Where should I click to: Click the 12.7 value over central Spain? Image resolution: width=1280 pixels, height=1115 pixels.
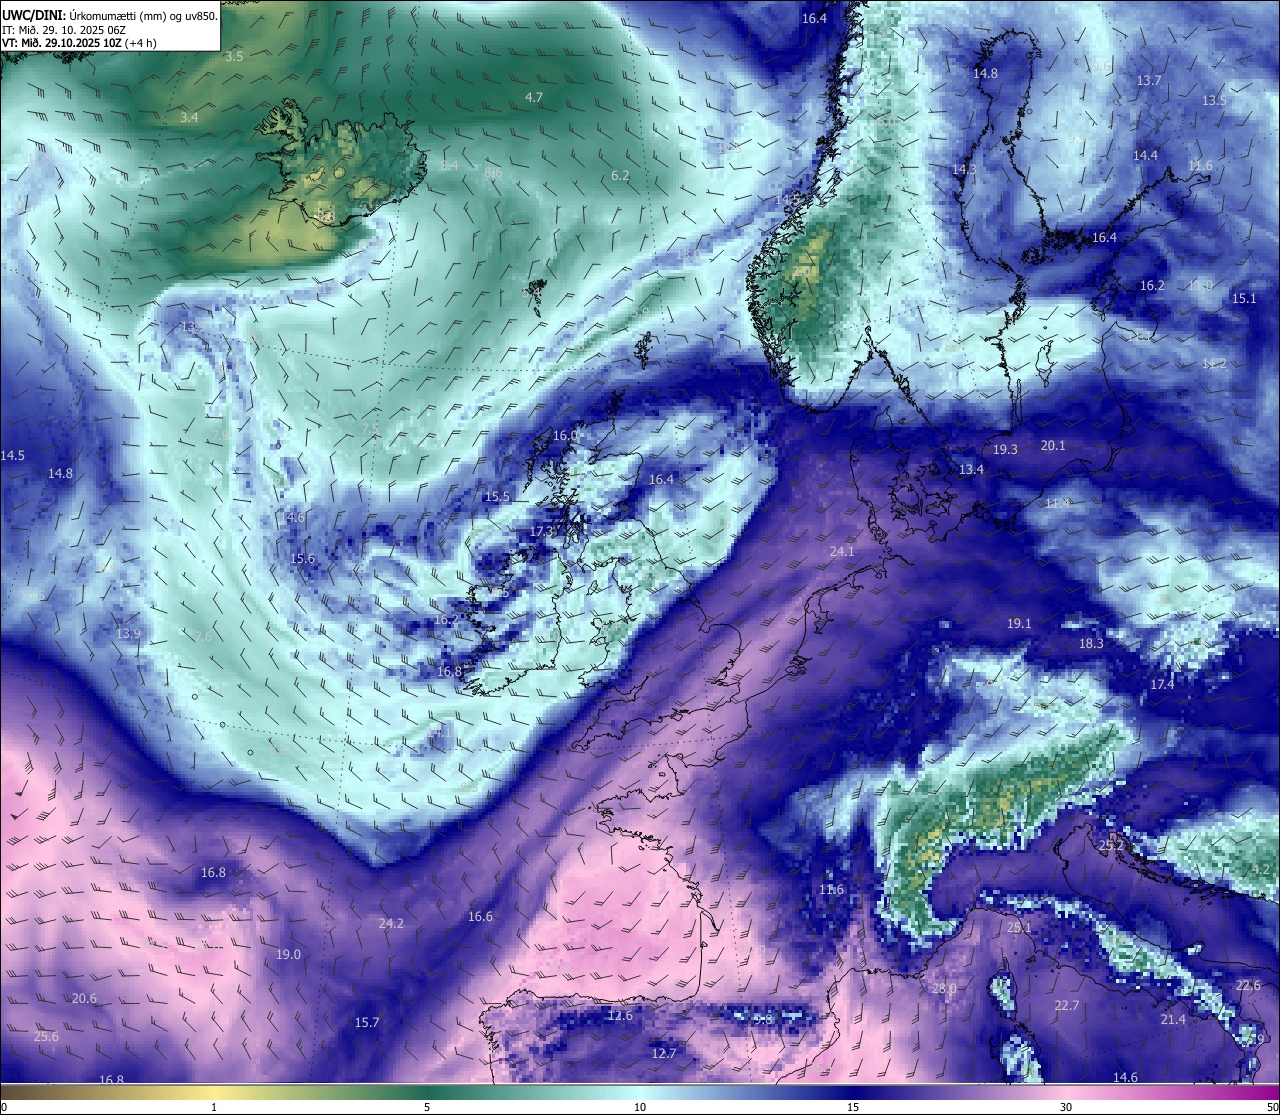(664, 1054)
